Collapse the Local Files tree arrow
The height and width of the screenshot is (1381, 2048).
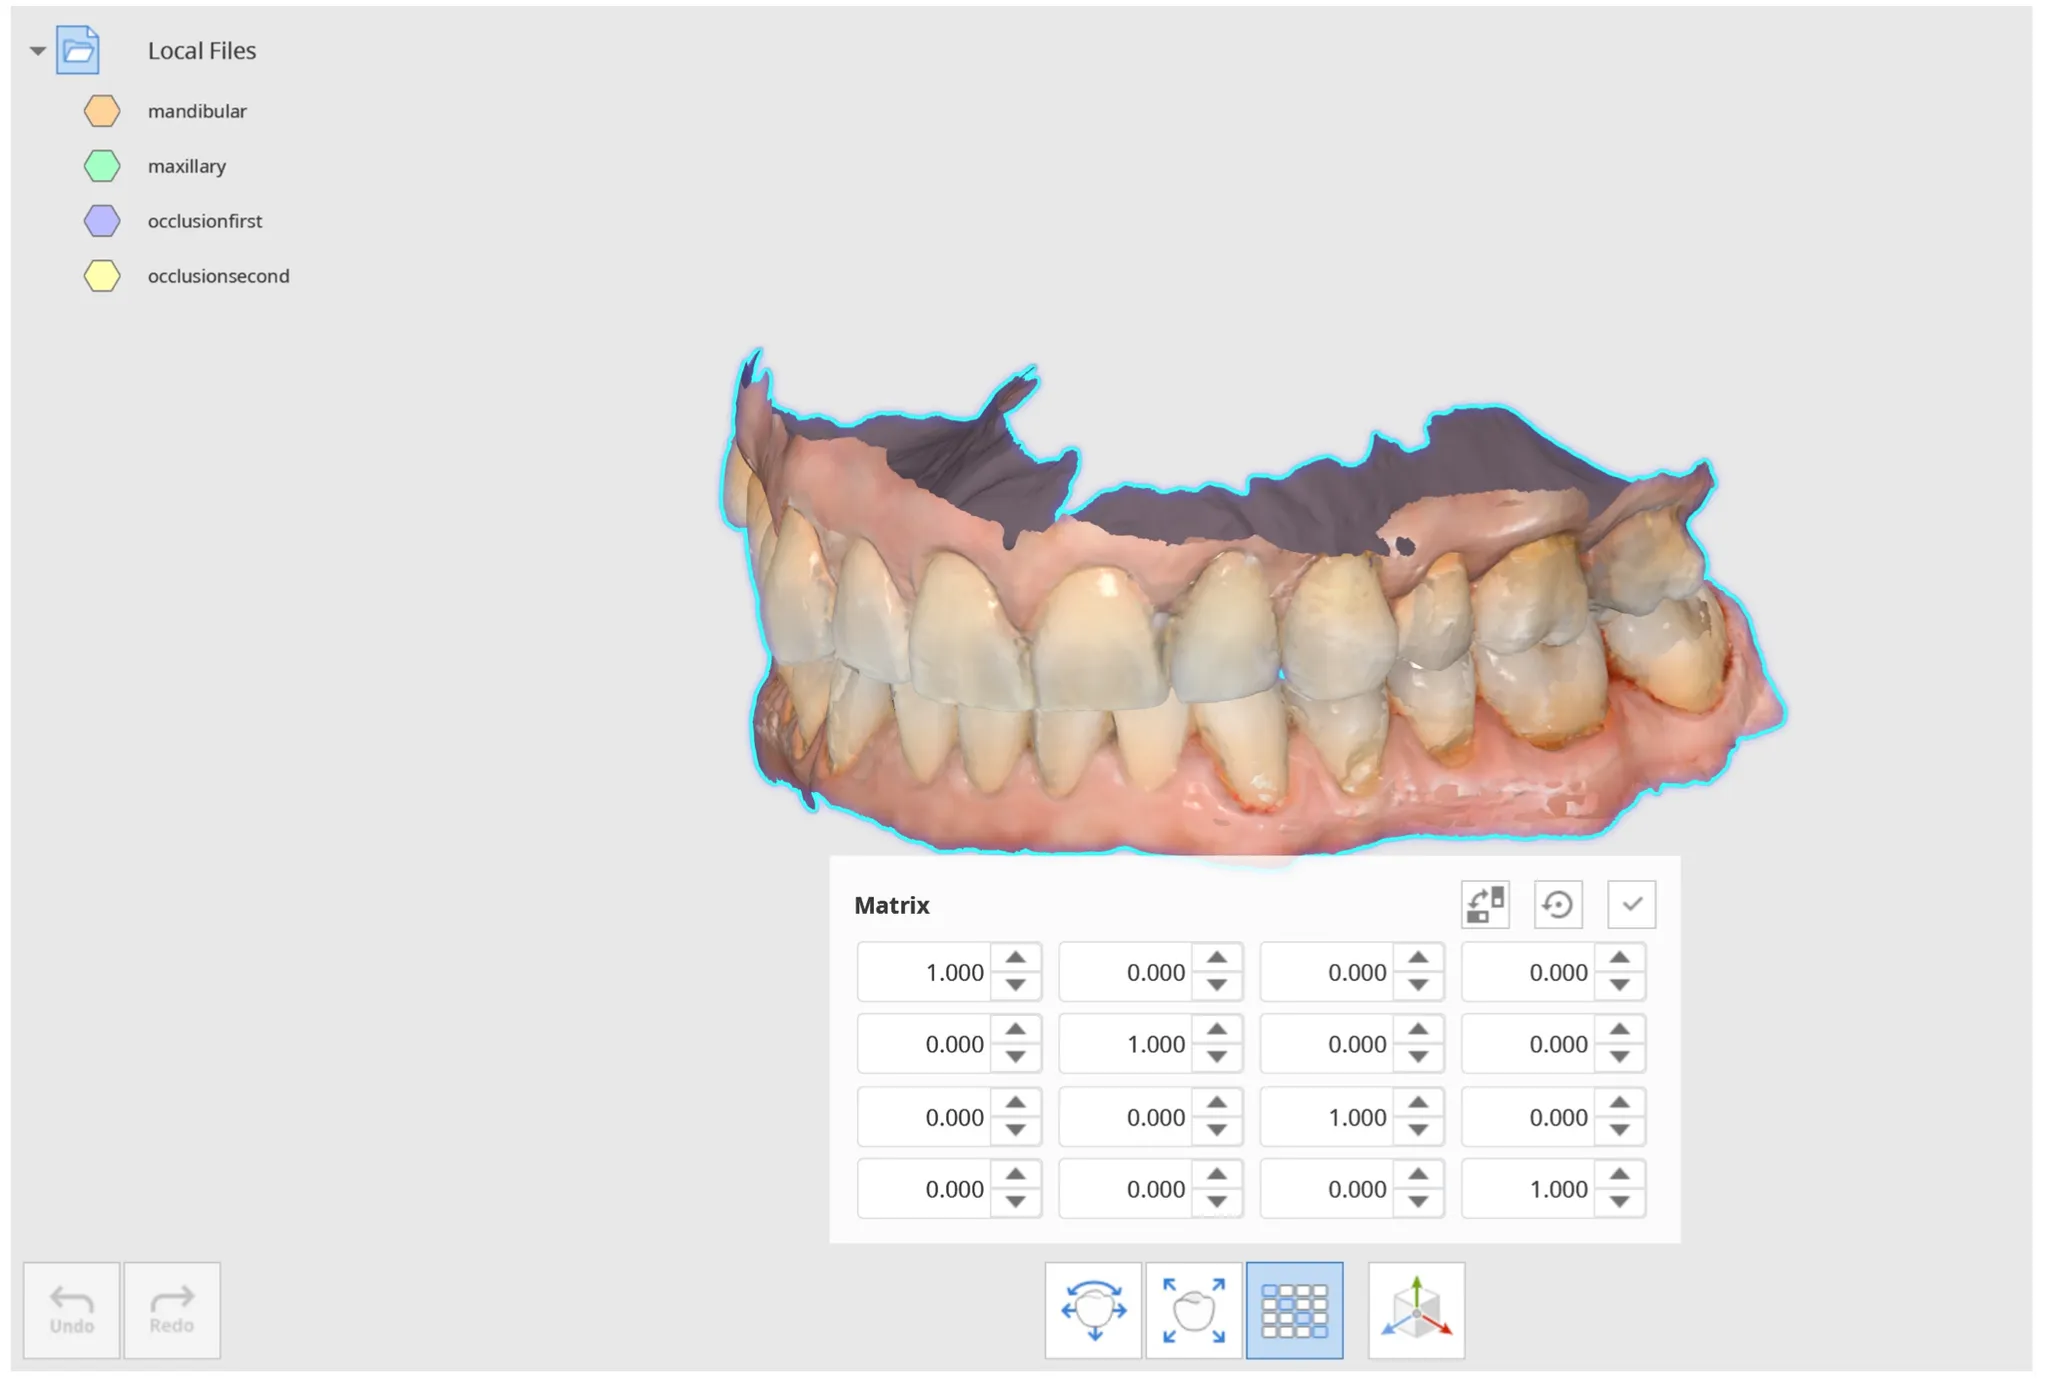(38, 50)
